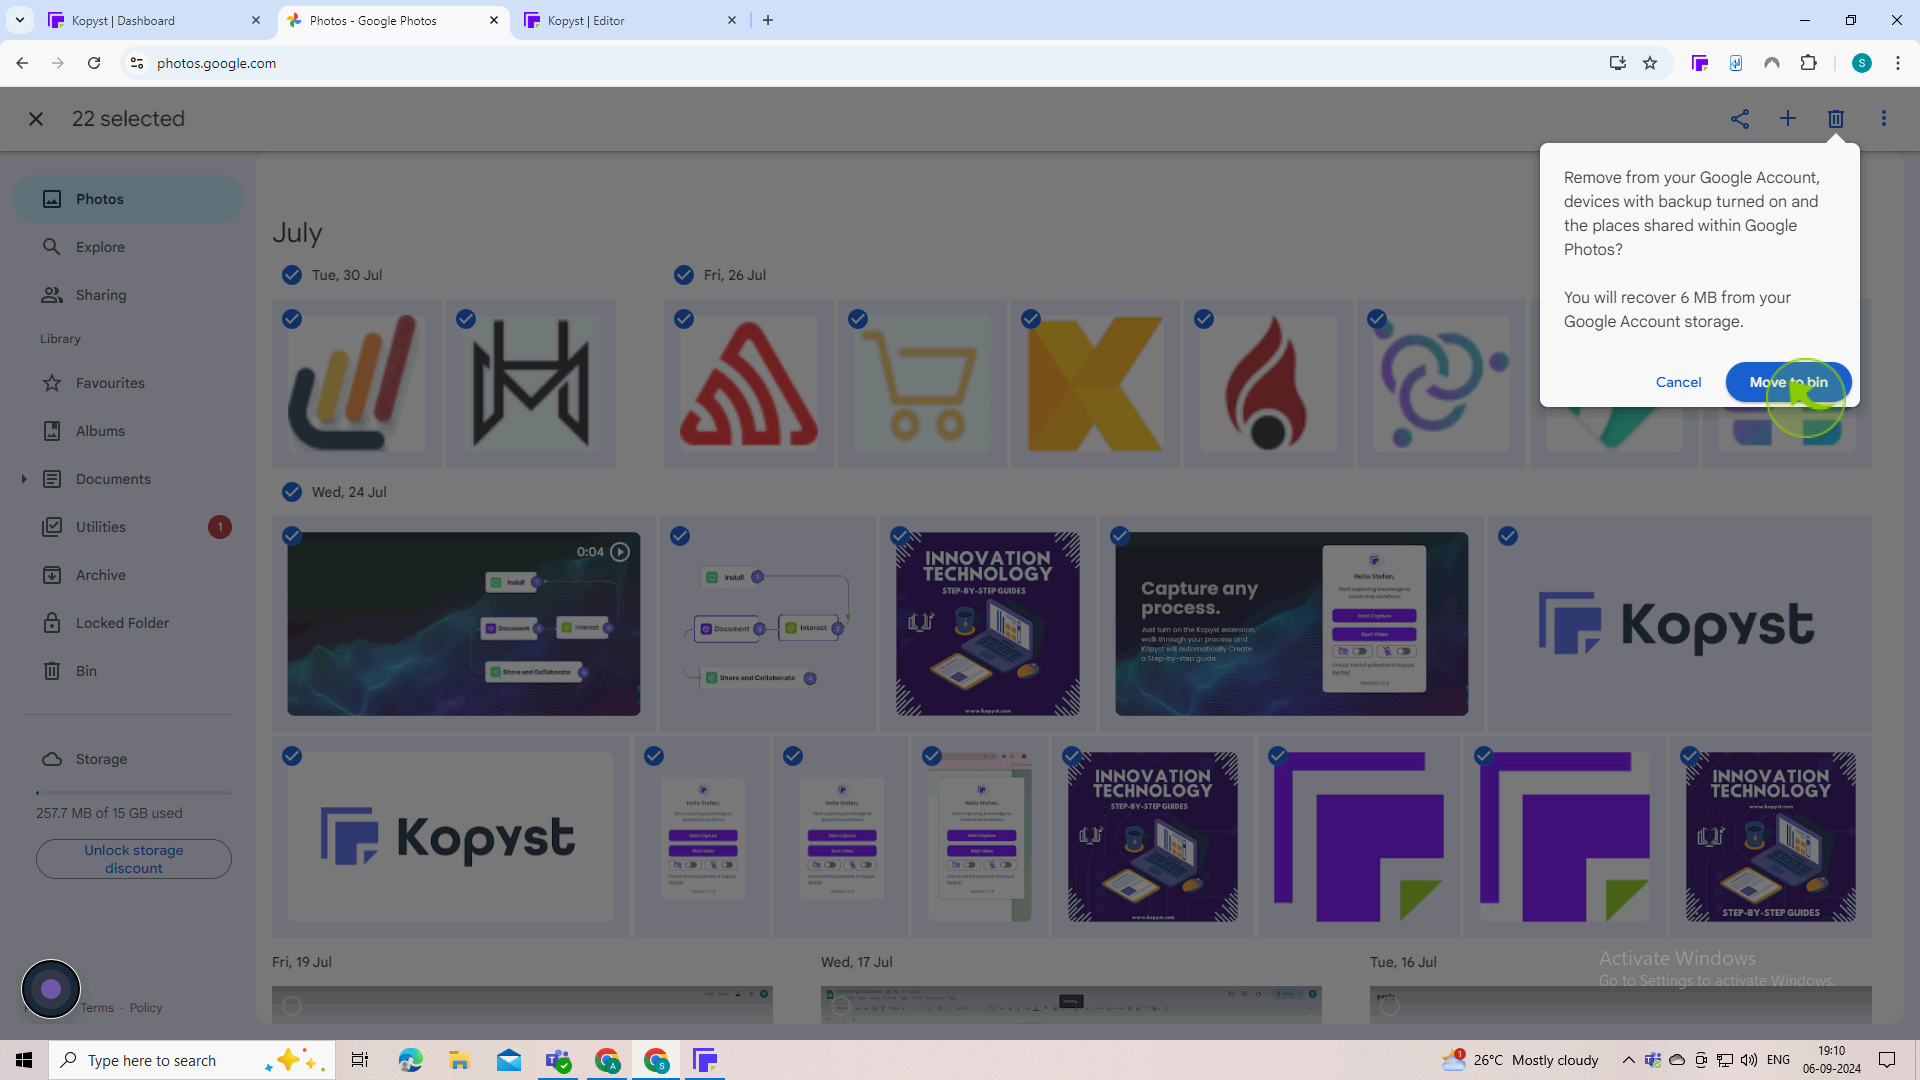Open Photos in the sidebar
This screenshot has width=1920, height=1080.
tap(128, 199)
